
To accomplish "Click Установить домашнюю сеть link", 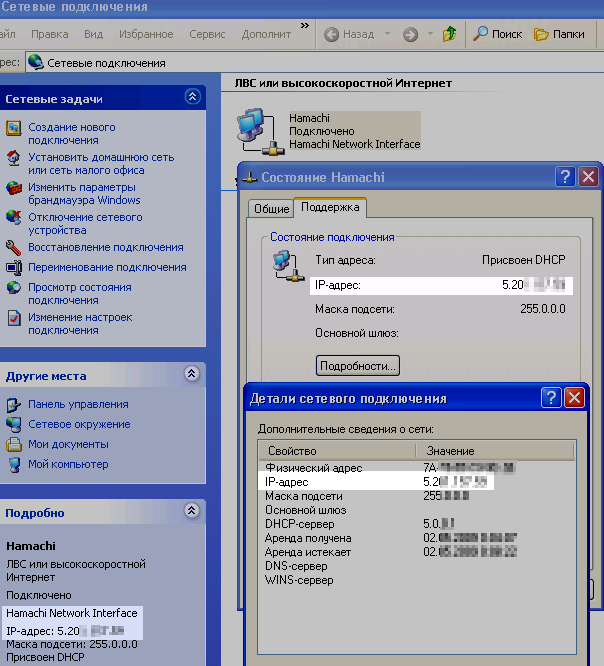I will click(x=101, y=164).
